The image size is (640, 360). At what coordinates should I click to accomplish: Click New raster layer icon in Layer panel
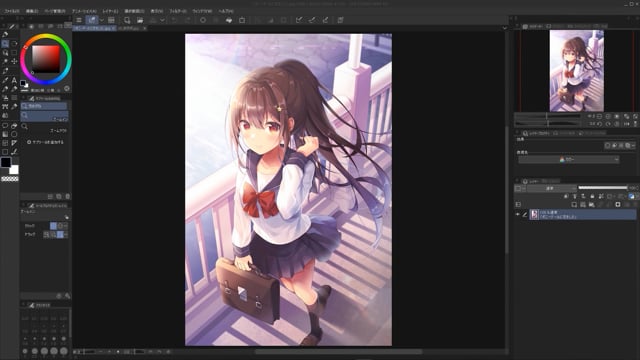point(574,204)
